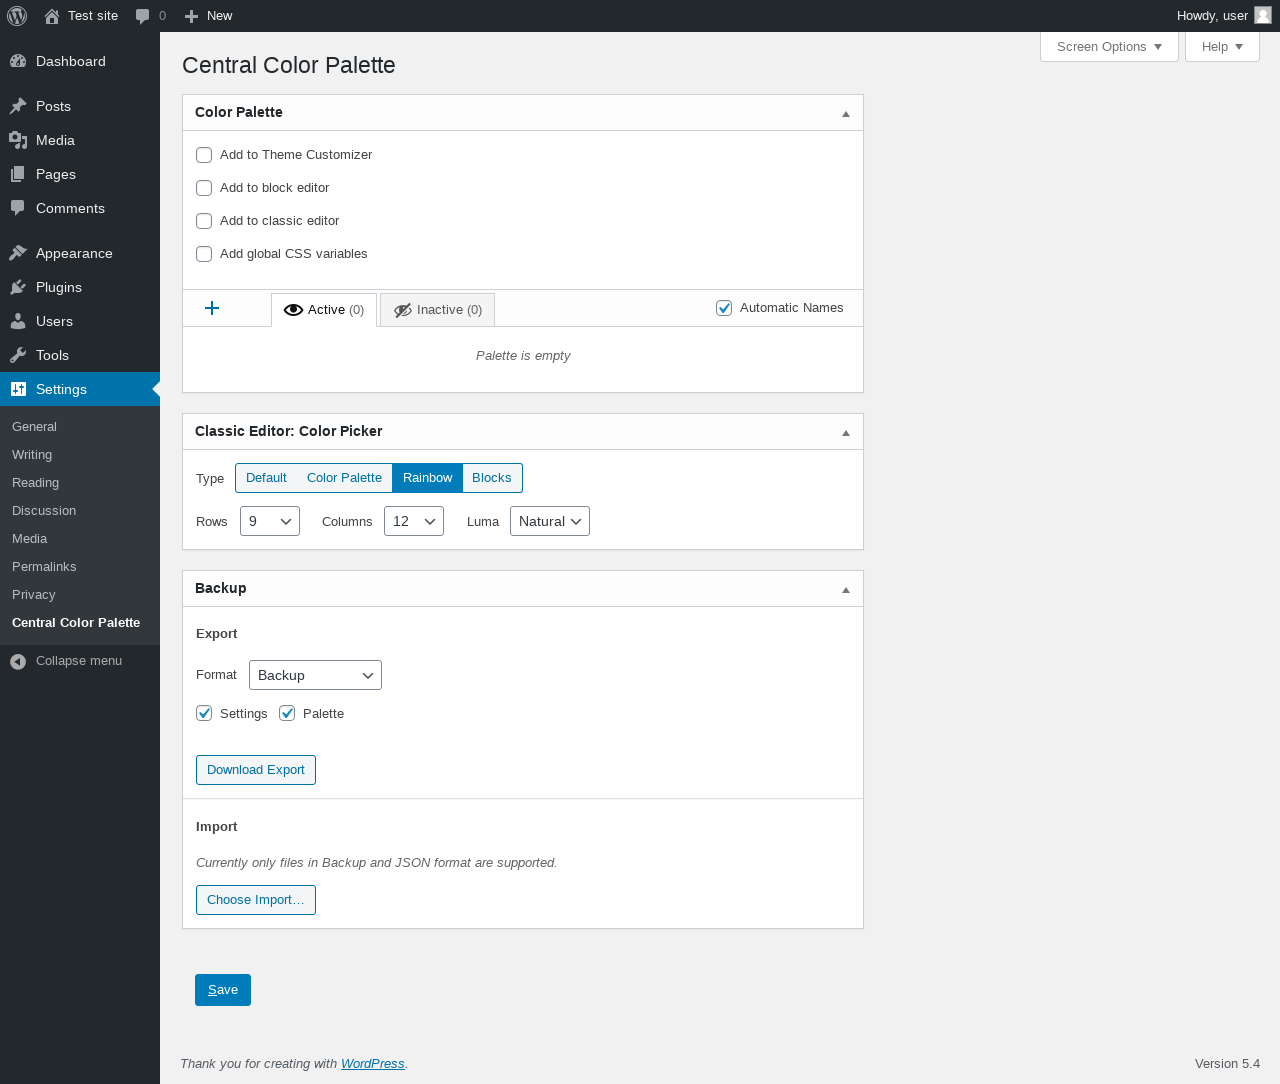
Task: Select Rainbow picker type
Action: pos(427,478)
